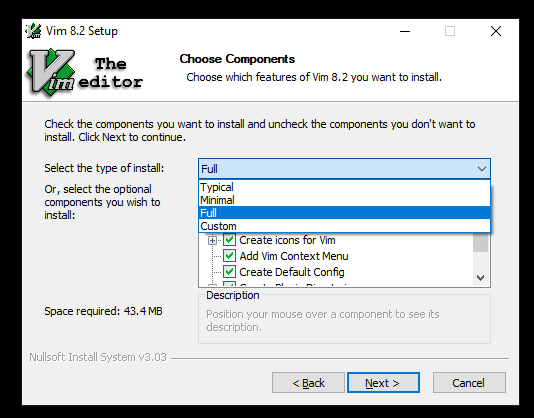Click the component list scrollbar thumb
This screenshot has height=418, width=534.
pyautogui.click(x=481, y=243)
